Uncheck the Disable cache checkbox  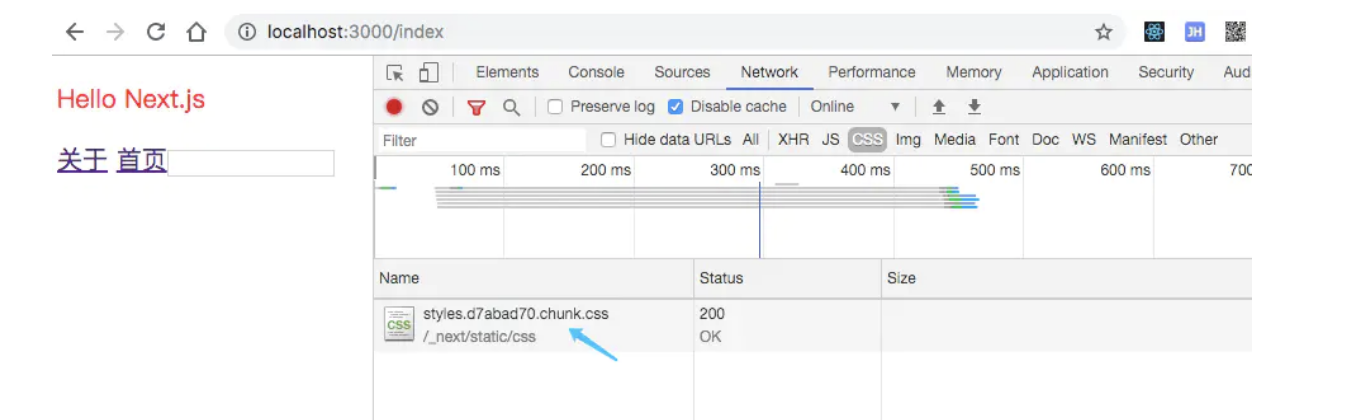coord(675,107)
